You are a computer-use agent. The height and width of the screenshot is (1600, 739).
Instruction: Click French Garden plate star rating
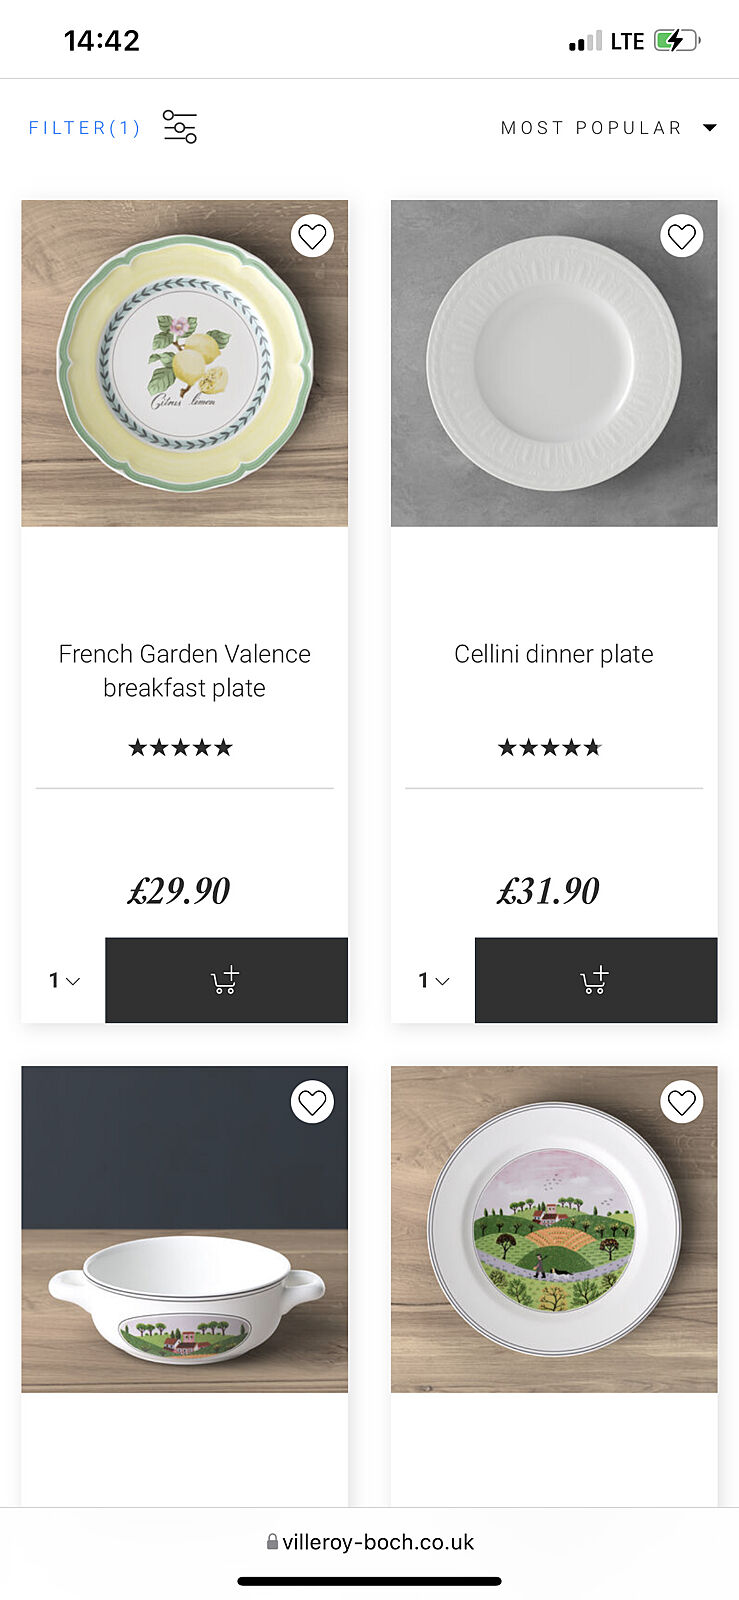point(180,747)
